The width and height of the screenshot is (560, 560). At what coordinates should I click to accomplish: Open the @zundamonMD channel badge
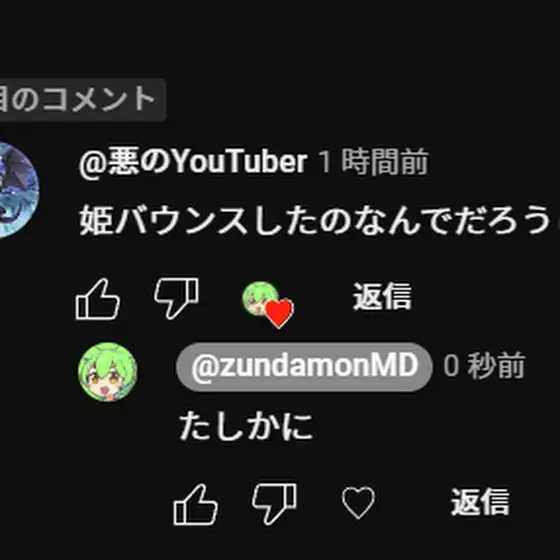[x=304, y=367]
